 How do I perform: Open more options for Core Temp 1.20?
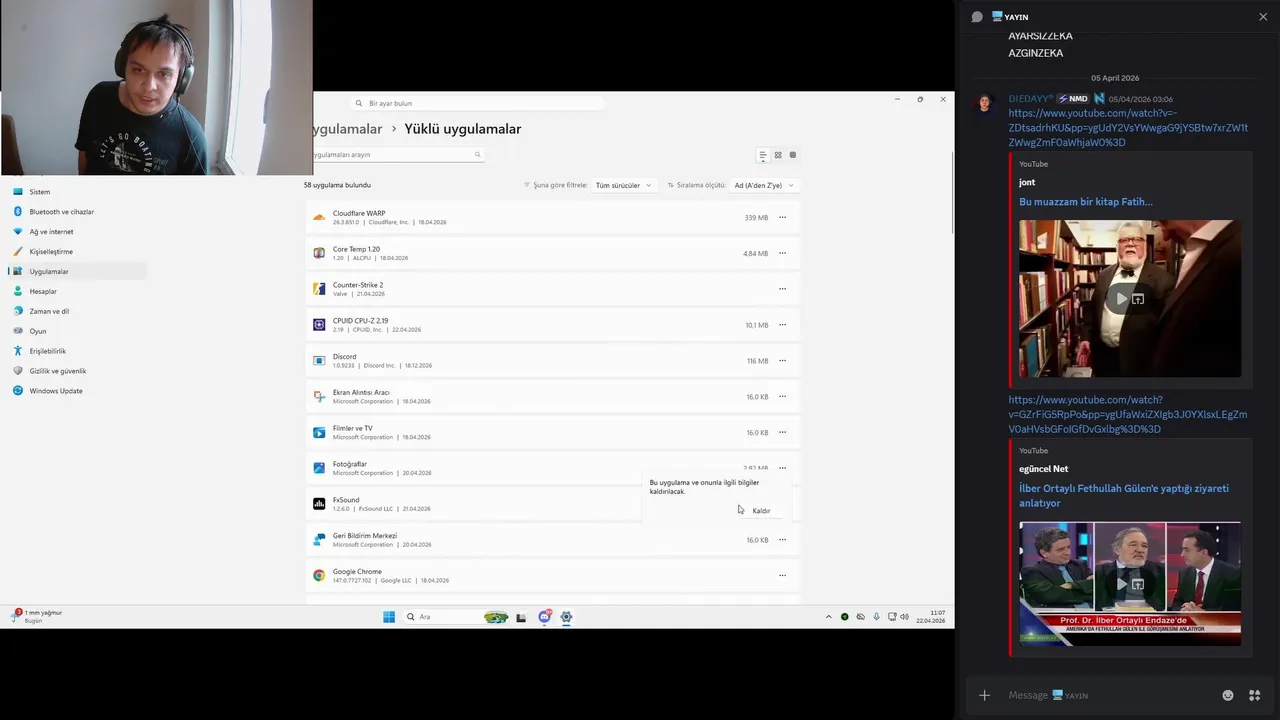[x=782, y=253]
